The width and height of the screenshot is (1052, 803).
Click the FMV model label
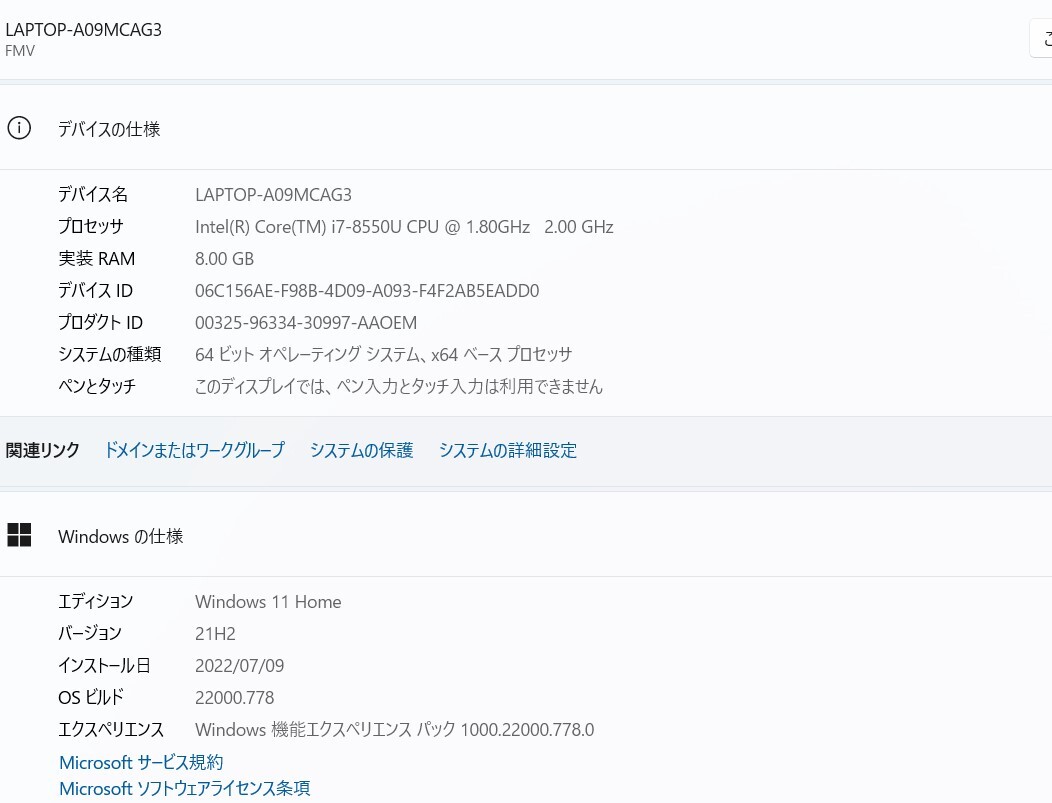pos(20,51)
